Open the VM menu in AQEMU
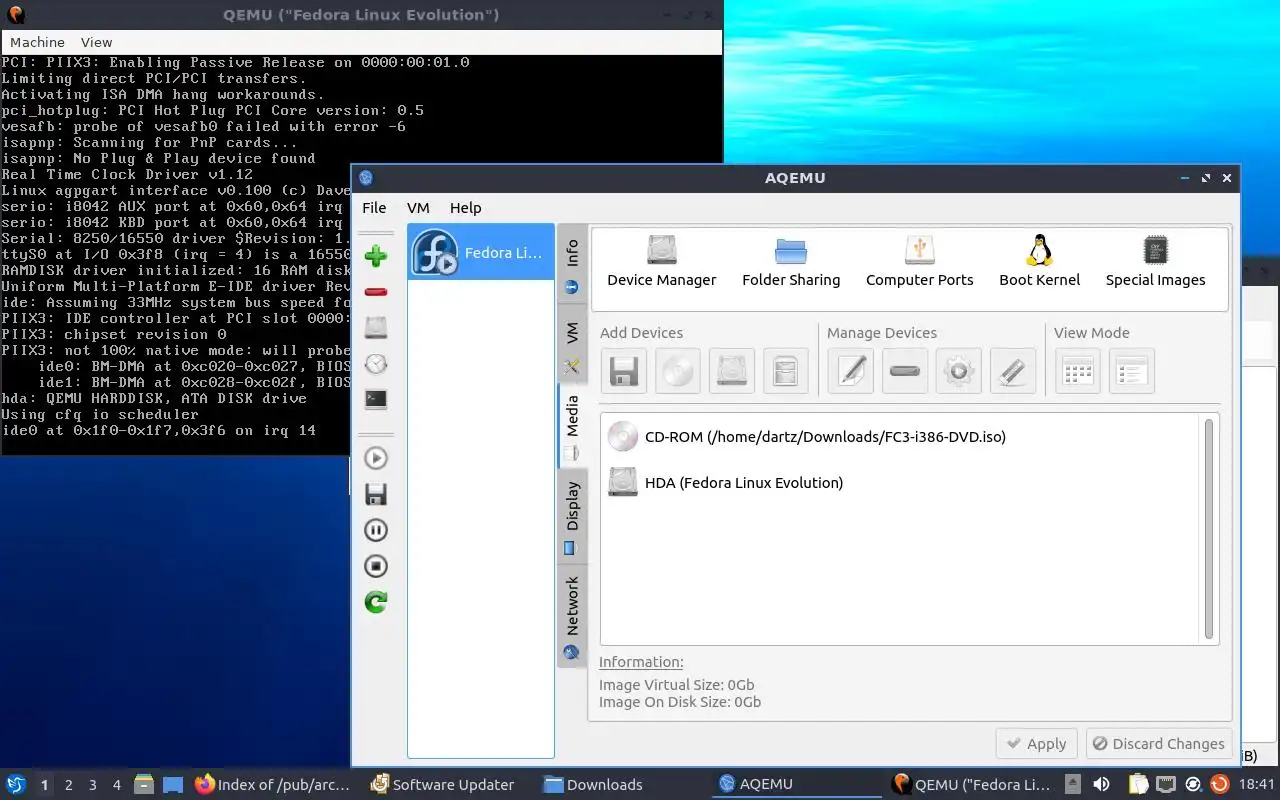Image resolution: width=1280 pixels, height=800 pixels. coord(418,208)
